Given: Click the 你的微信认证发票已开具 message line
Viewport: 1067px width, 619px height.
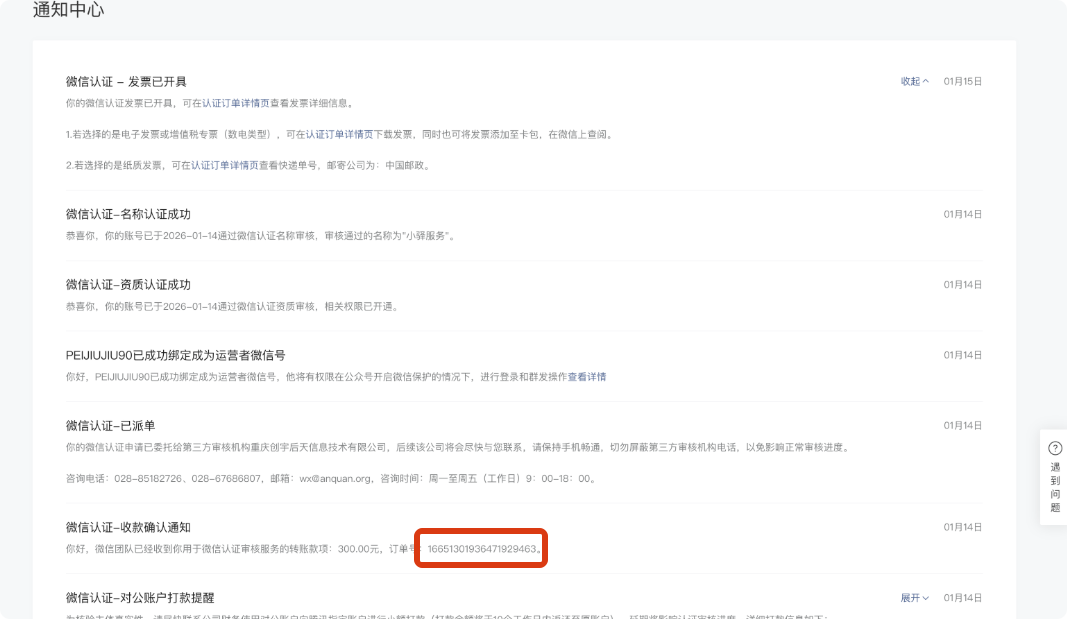Looking at the screenshot, I should [210, 103].
